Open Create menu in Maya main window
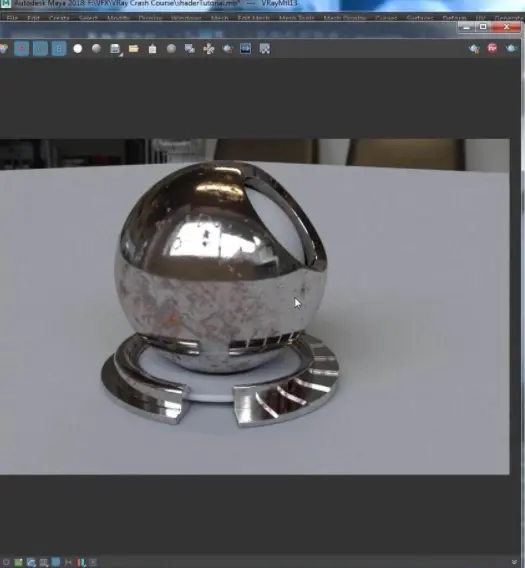The image size is (525, 568). pyautogui.click(x=59, y=18)
